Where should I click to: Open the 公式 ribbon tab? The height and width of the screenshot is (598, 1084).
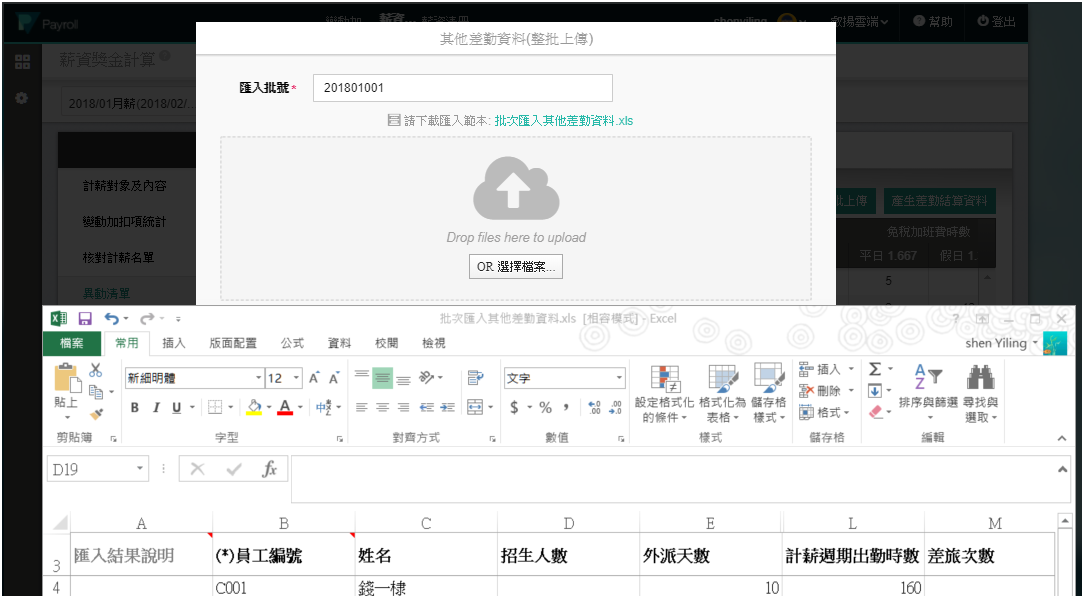[292, 343]
